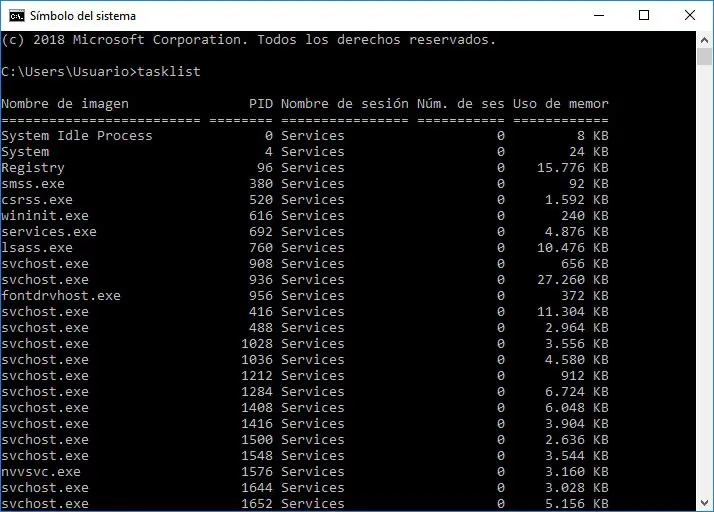Image resolution: width=714 pixels, height=512 pixels.
Task: Click memory value '11.304 KB'
Action: click(x=573, y=312)
